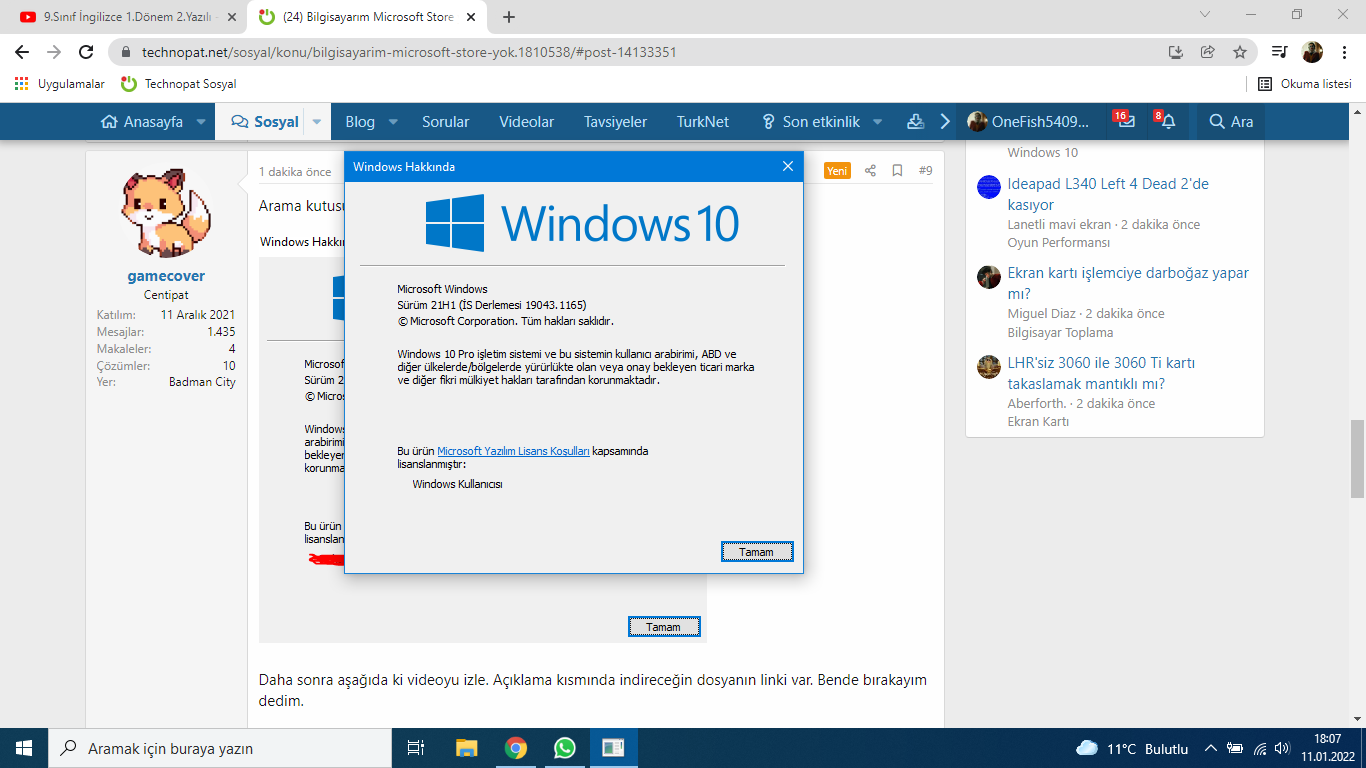Expand the Son etkinlik dropdown arrow
Screen dimensions: 1366x768
point(877,122)
